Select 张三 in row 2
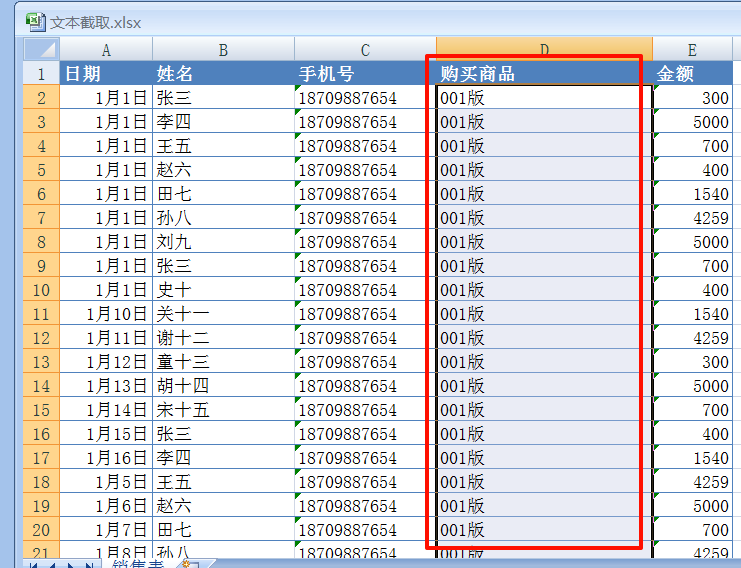This screenshot has height=568, width=741. (x=223, y=97)
